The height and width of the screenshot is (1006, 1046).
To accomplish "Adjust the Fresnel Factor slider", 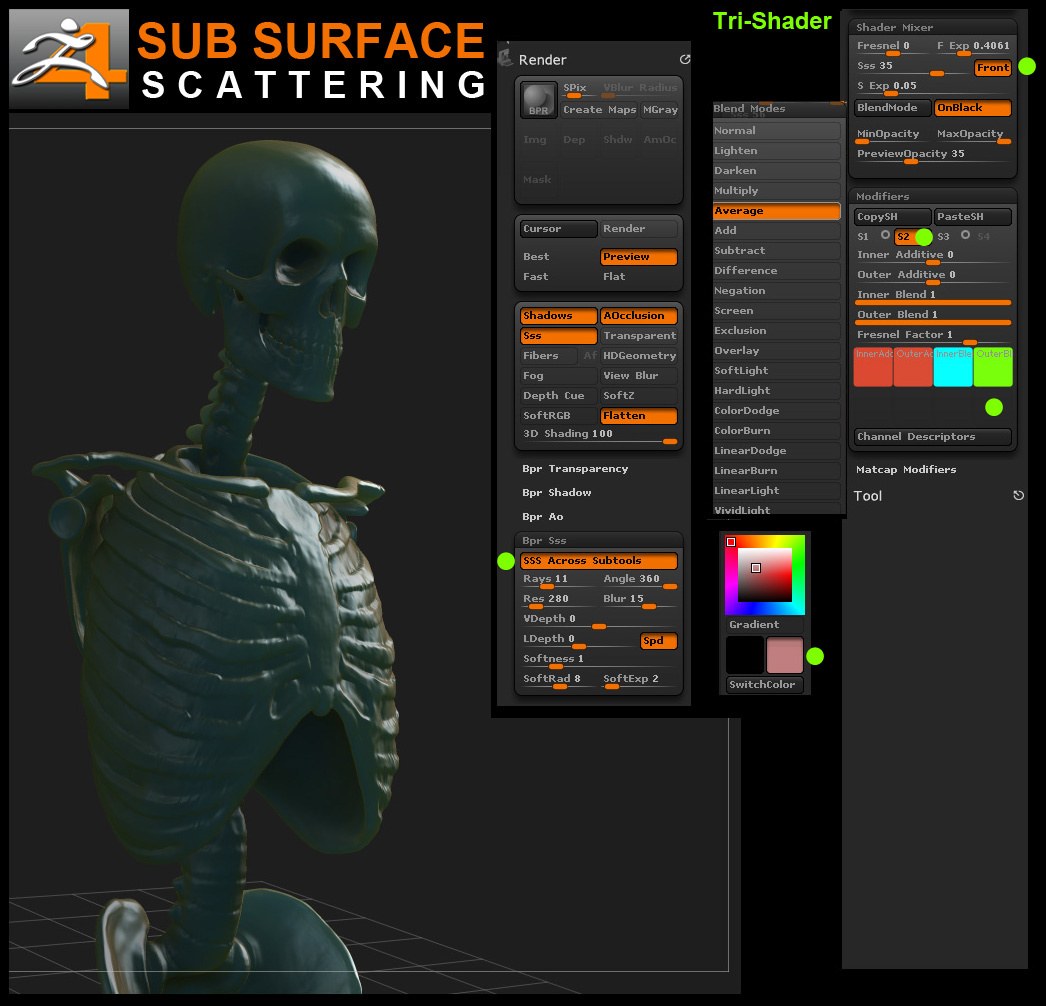I will point(933,336).
